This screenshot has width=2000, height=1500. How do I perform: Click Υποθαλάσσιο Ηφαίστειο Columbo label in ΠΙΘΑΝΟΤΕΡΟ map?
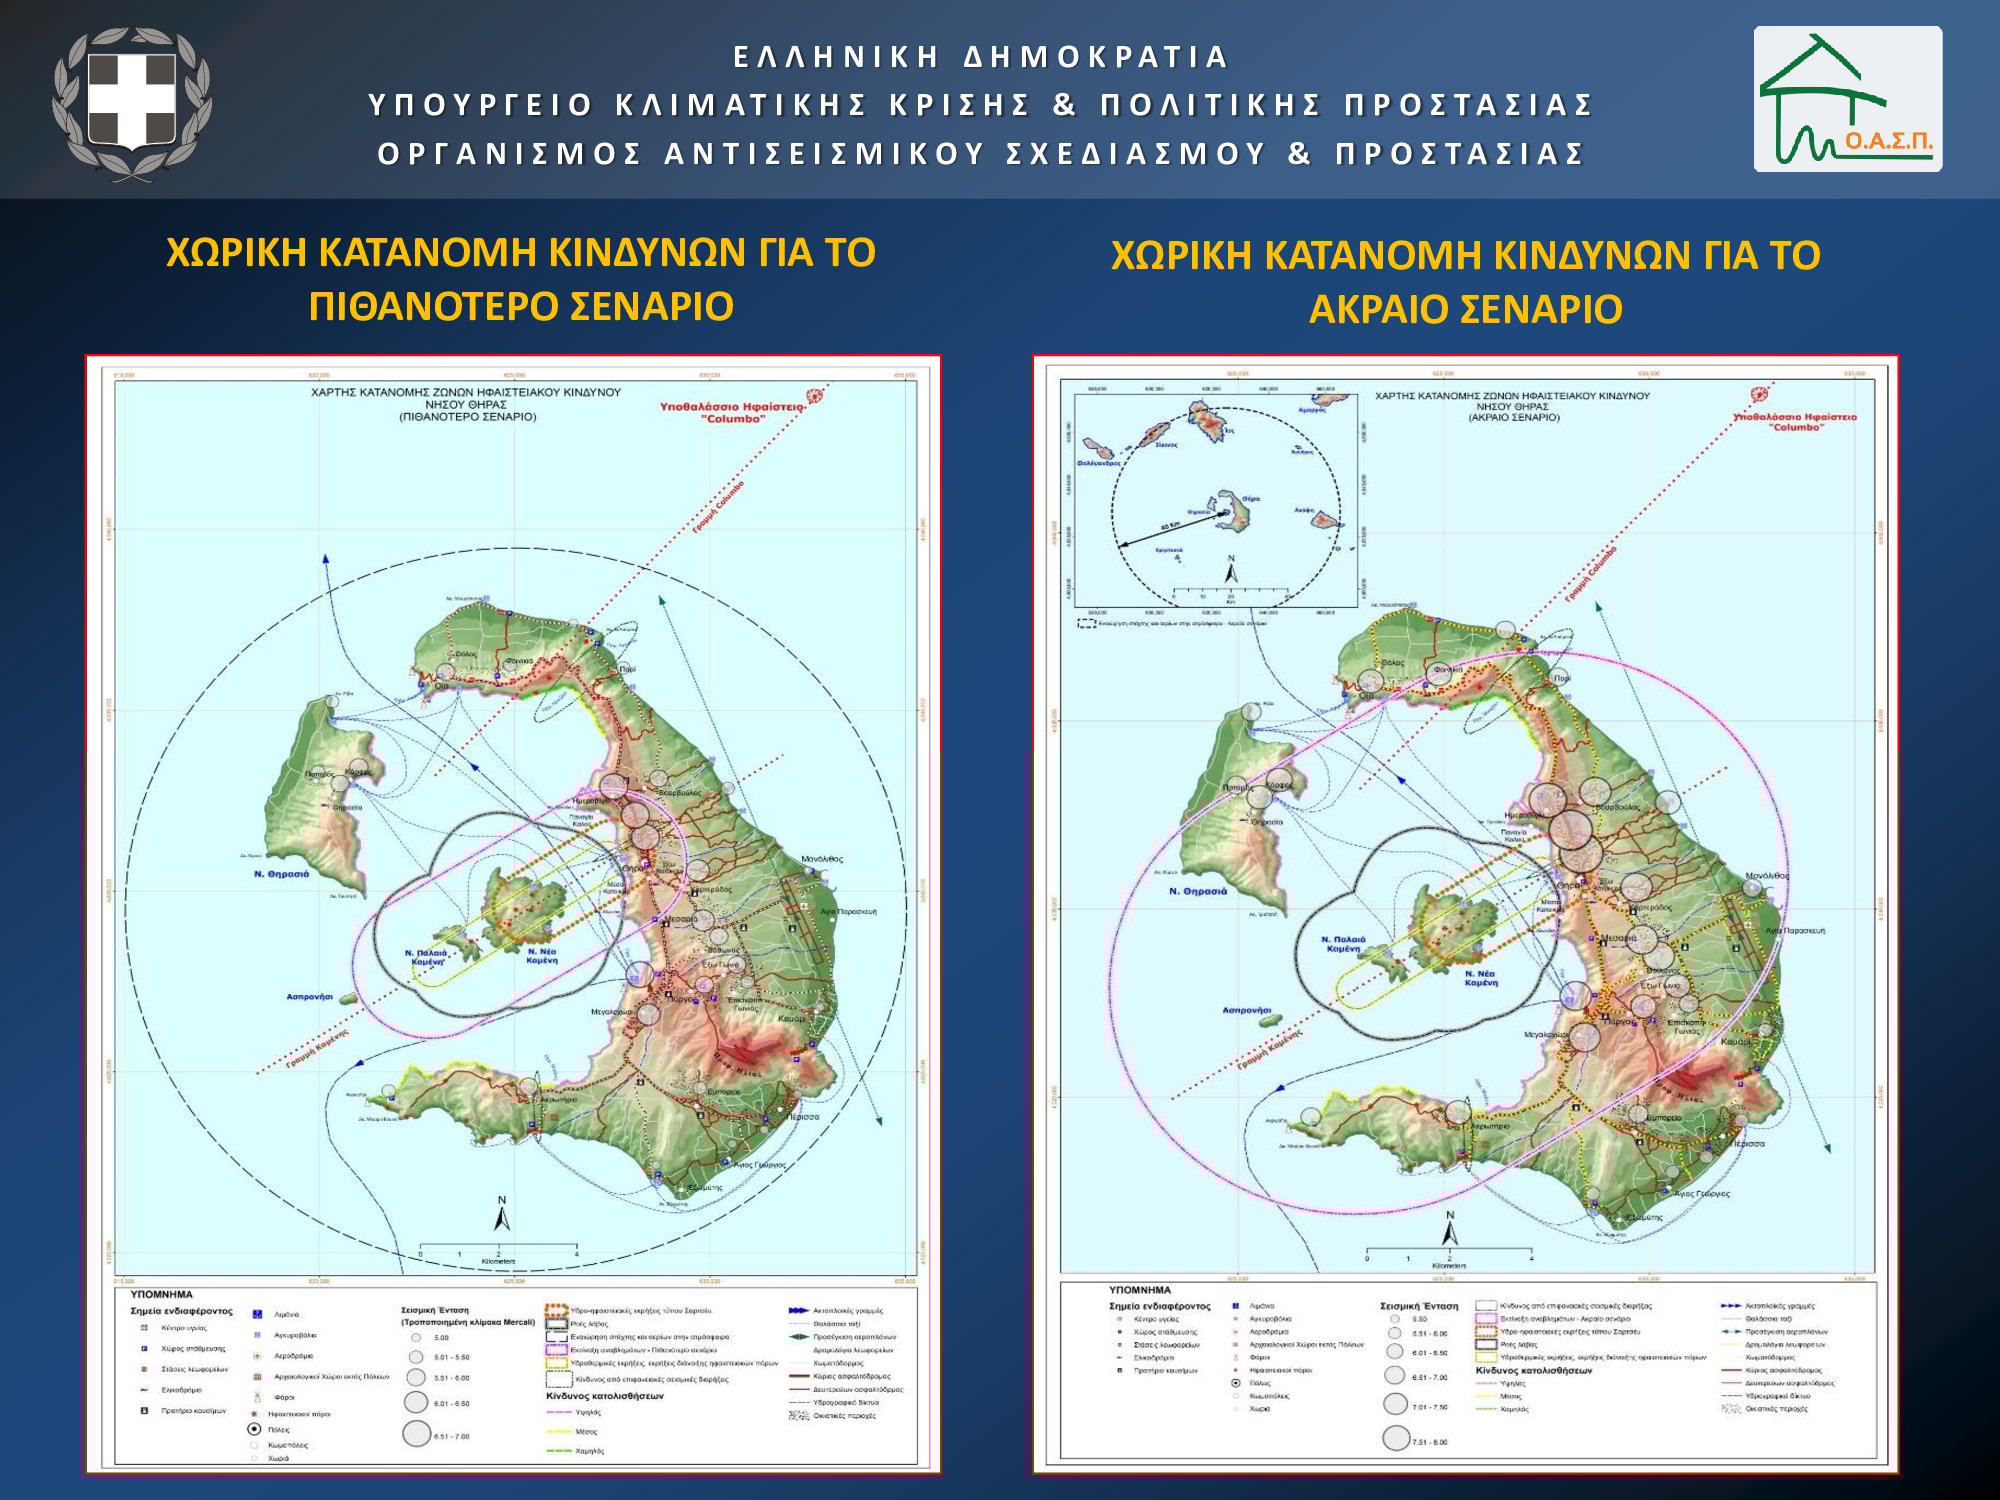tap(733, 412)
